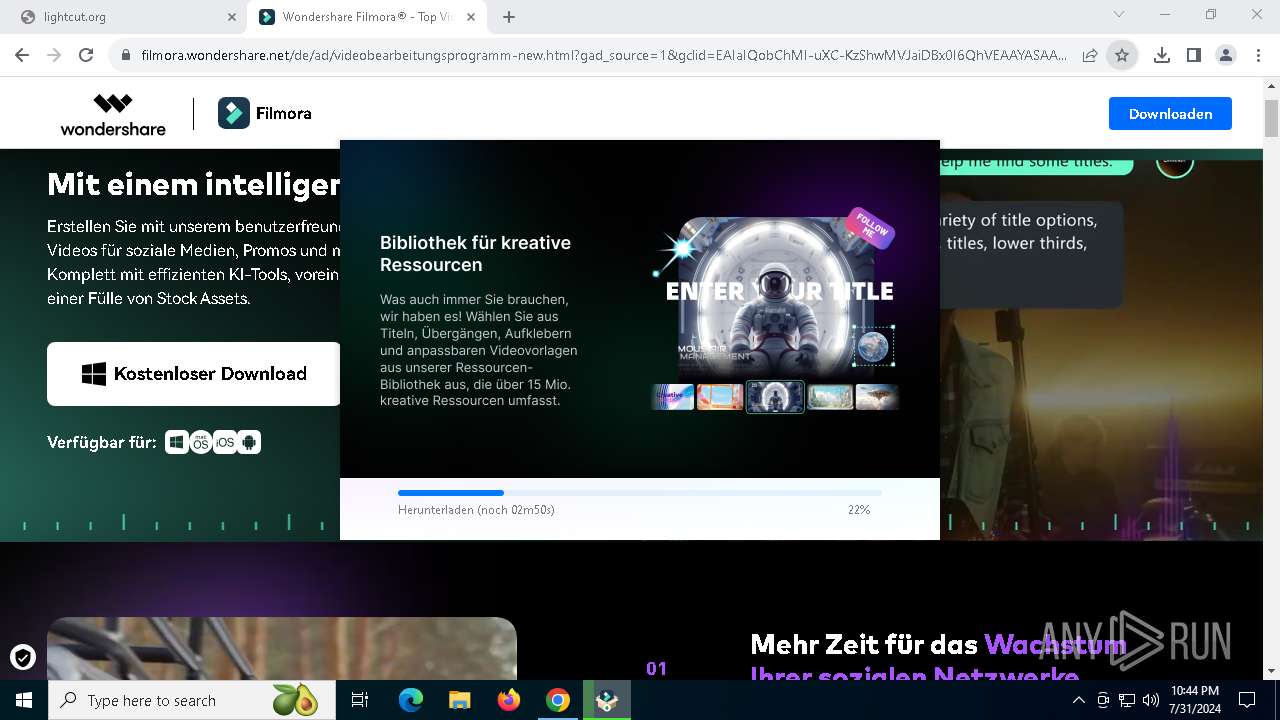Screen dimensions: 1280x720
Task: Switch to the lightcut.org tab
Action: click(122, 17)
